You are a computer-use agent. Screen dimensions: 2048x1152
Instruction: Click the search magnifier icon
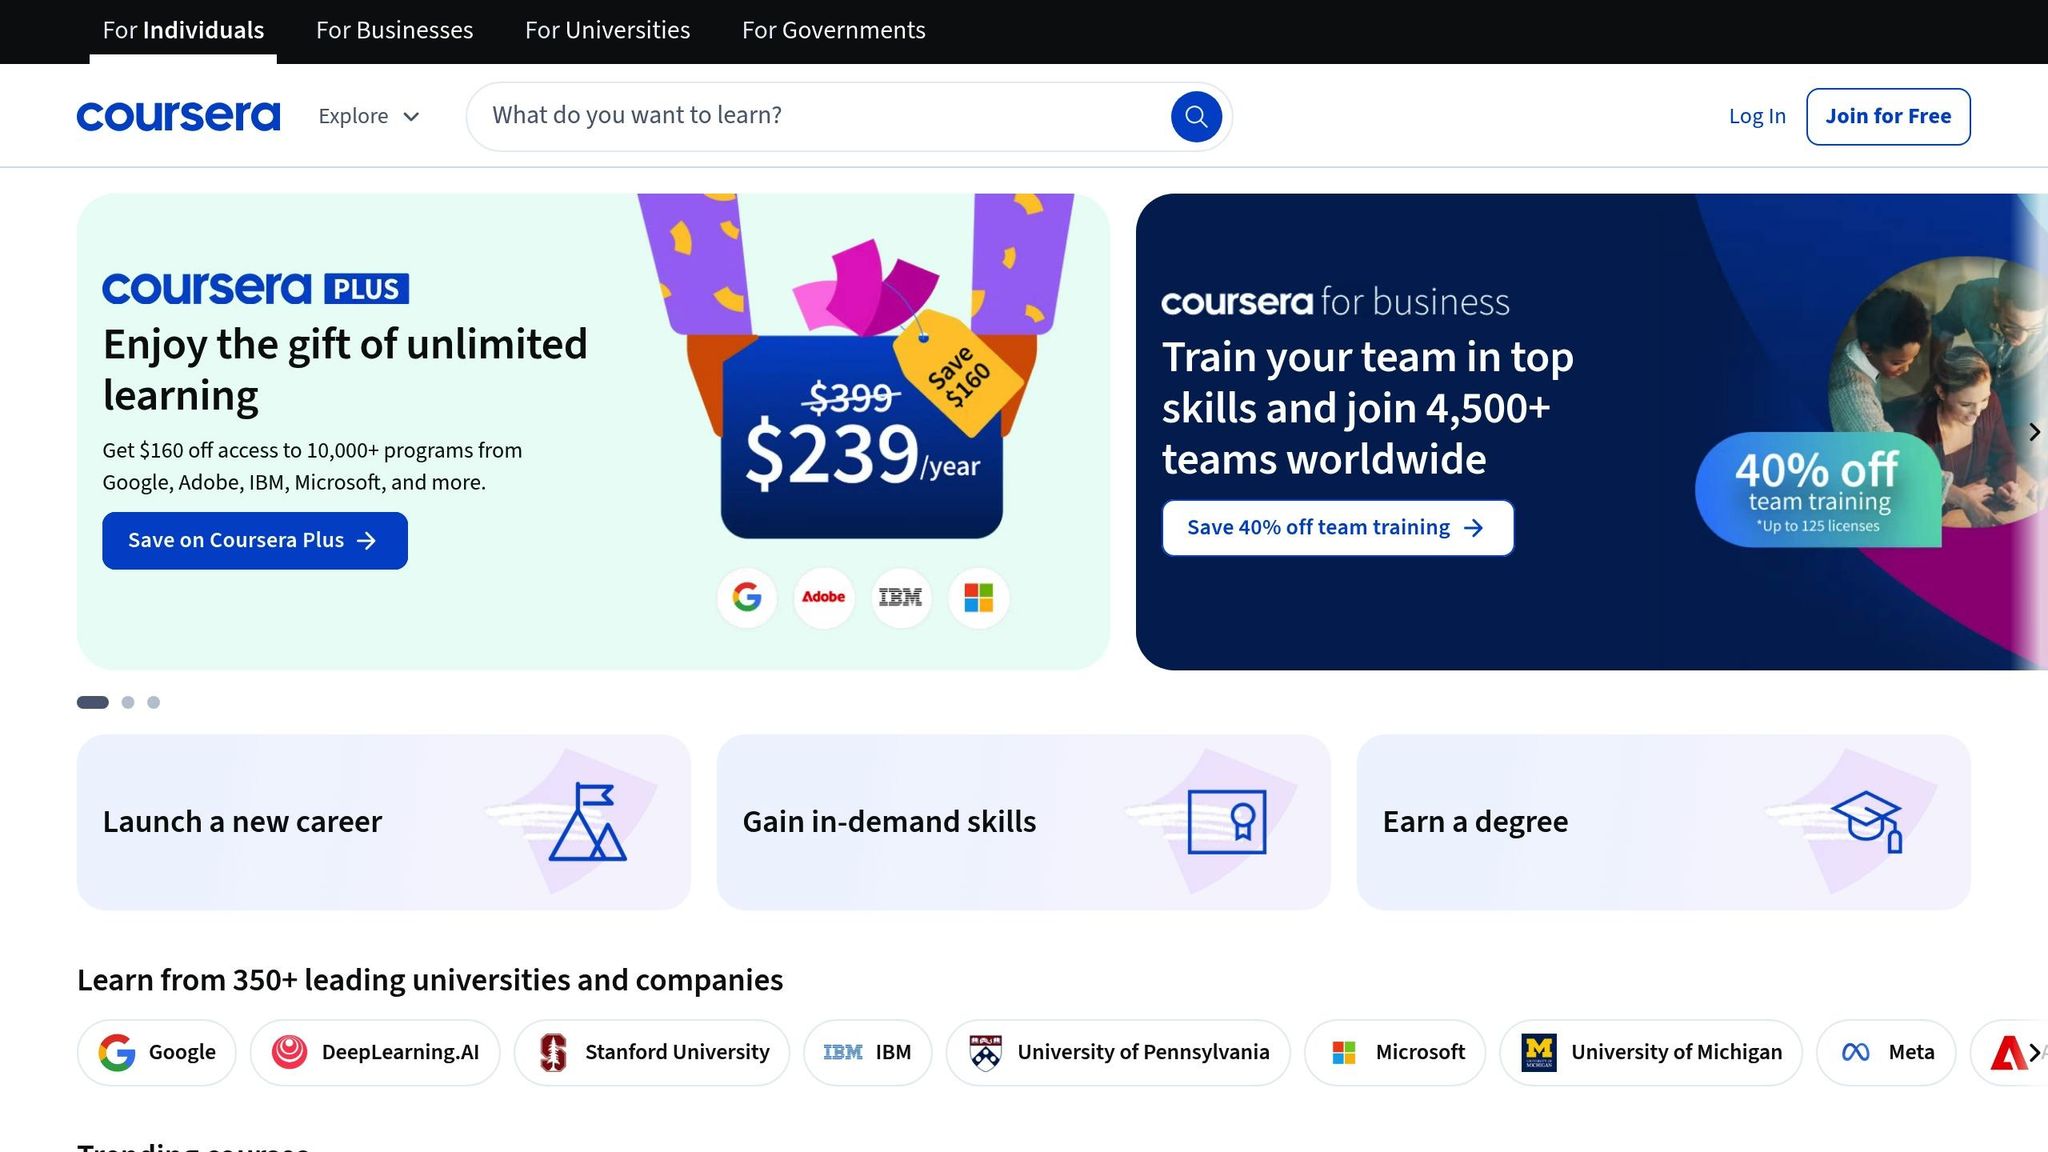[1196, 116]
